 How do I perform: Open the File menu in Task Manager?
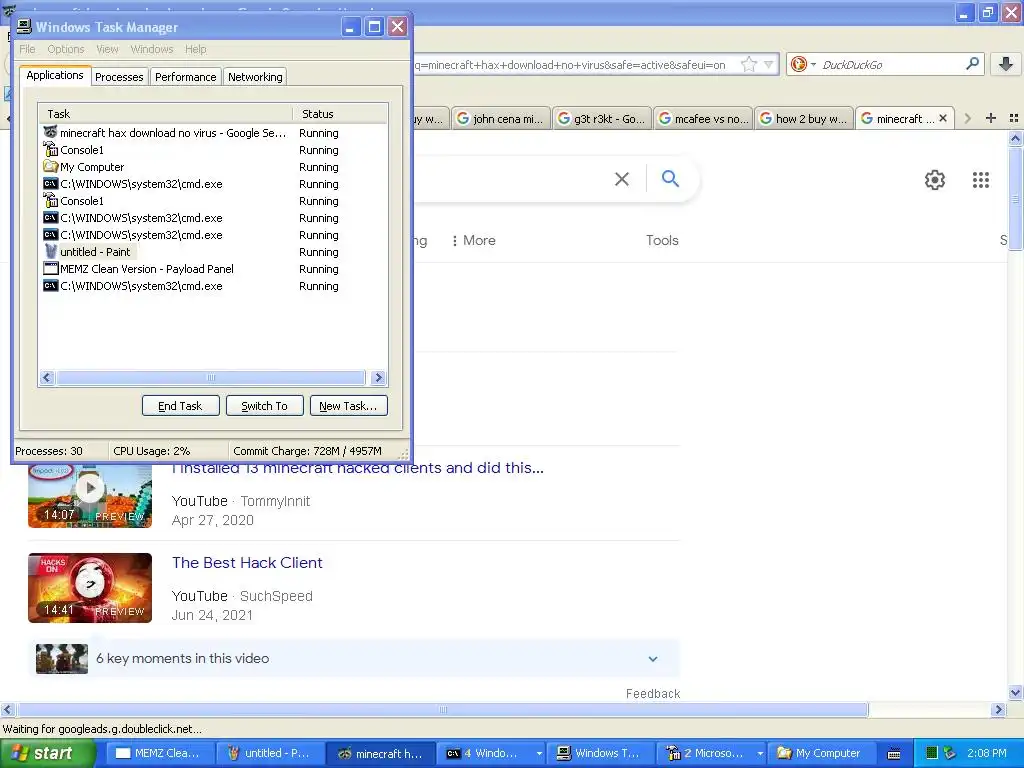coord(27,49)
